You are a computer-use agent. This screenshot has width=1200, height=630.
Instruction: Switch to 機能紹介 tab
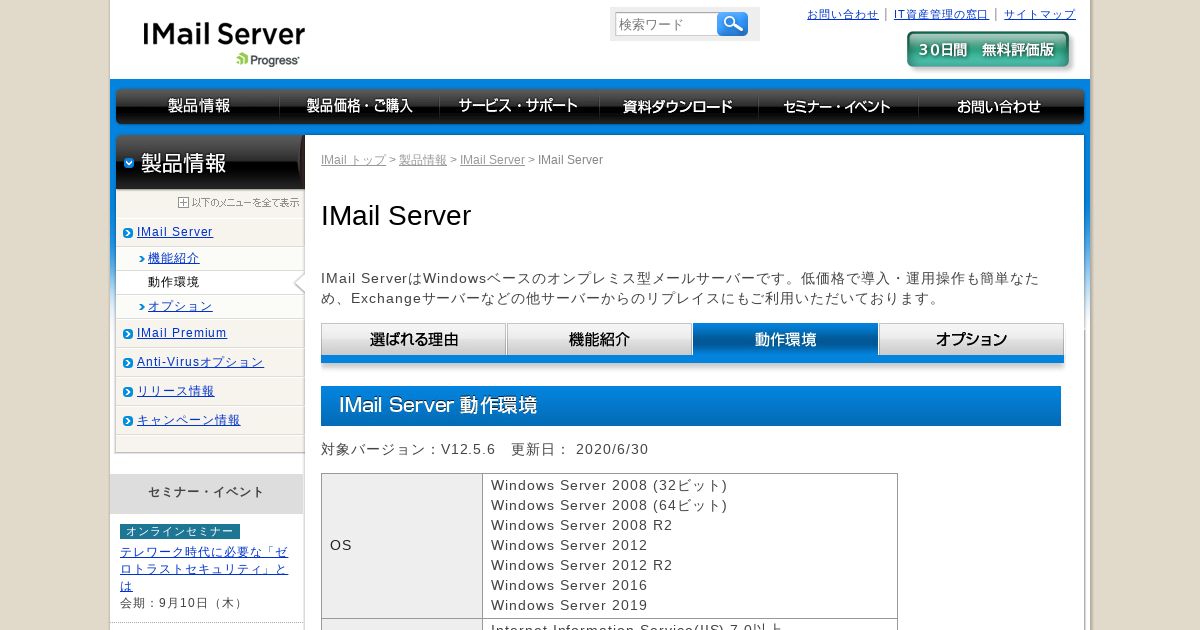coord(599,339)
